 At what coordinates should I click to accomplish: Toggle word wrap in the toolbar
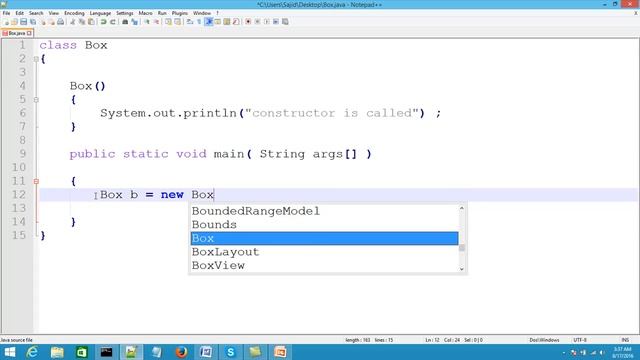[189, 22]
